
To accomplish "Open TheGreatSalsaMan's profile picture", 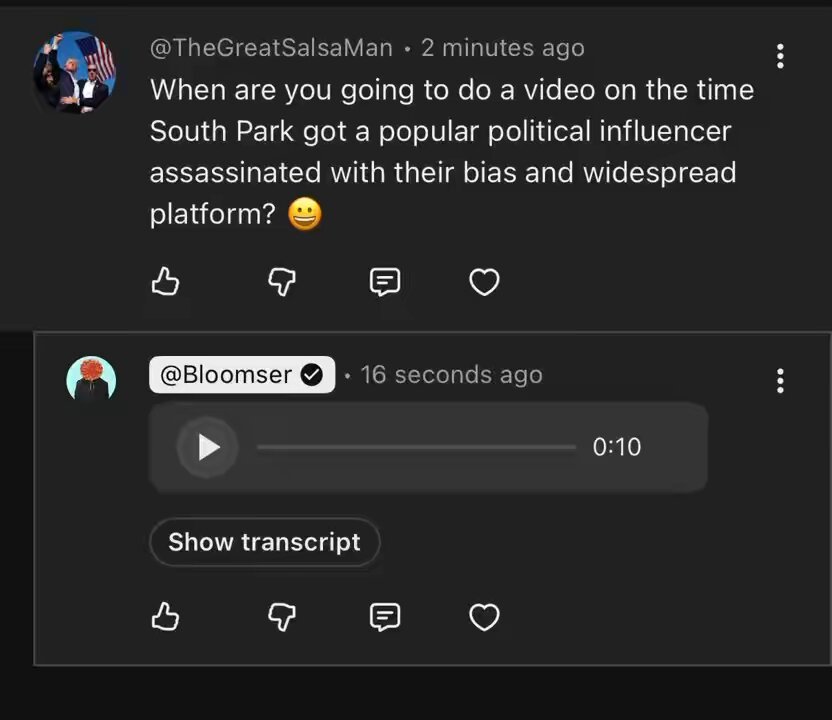I will (74, 72).
